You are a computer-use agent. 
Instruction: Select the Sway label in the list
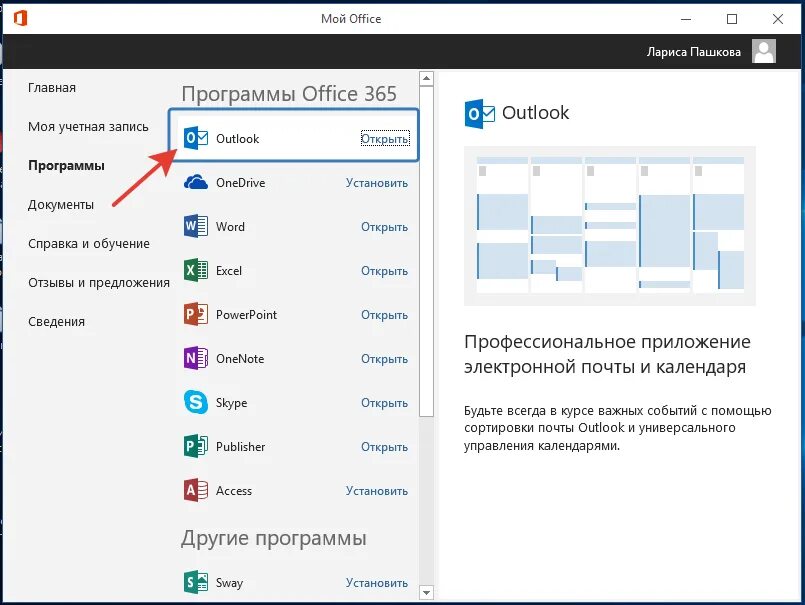[229, 583]
